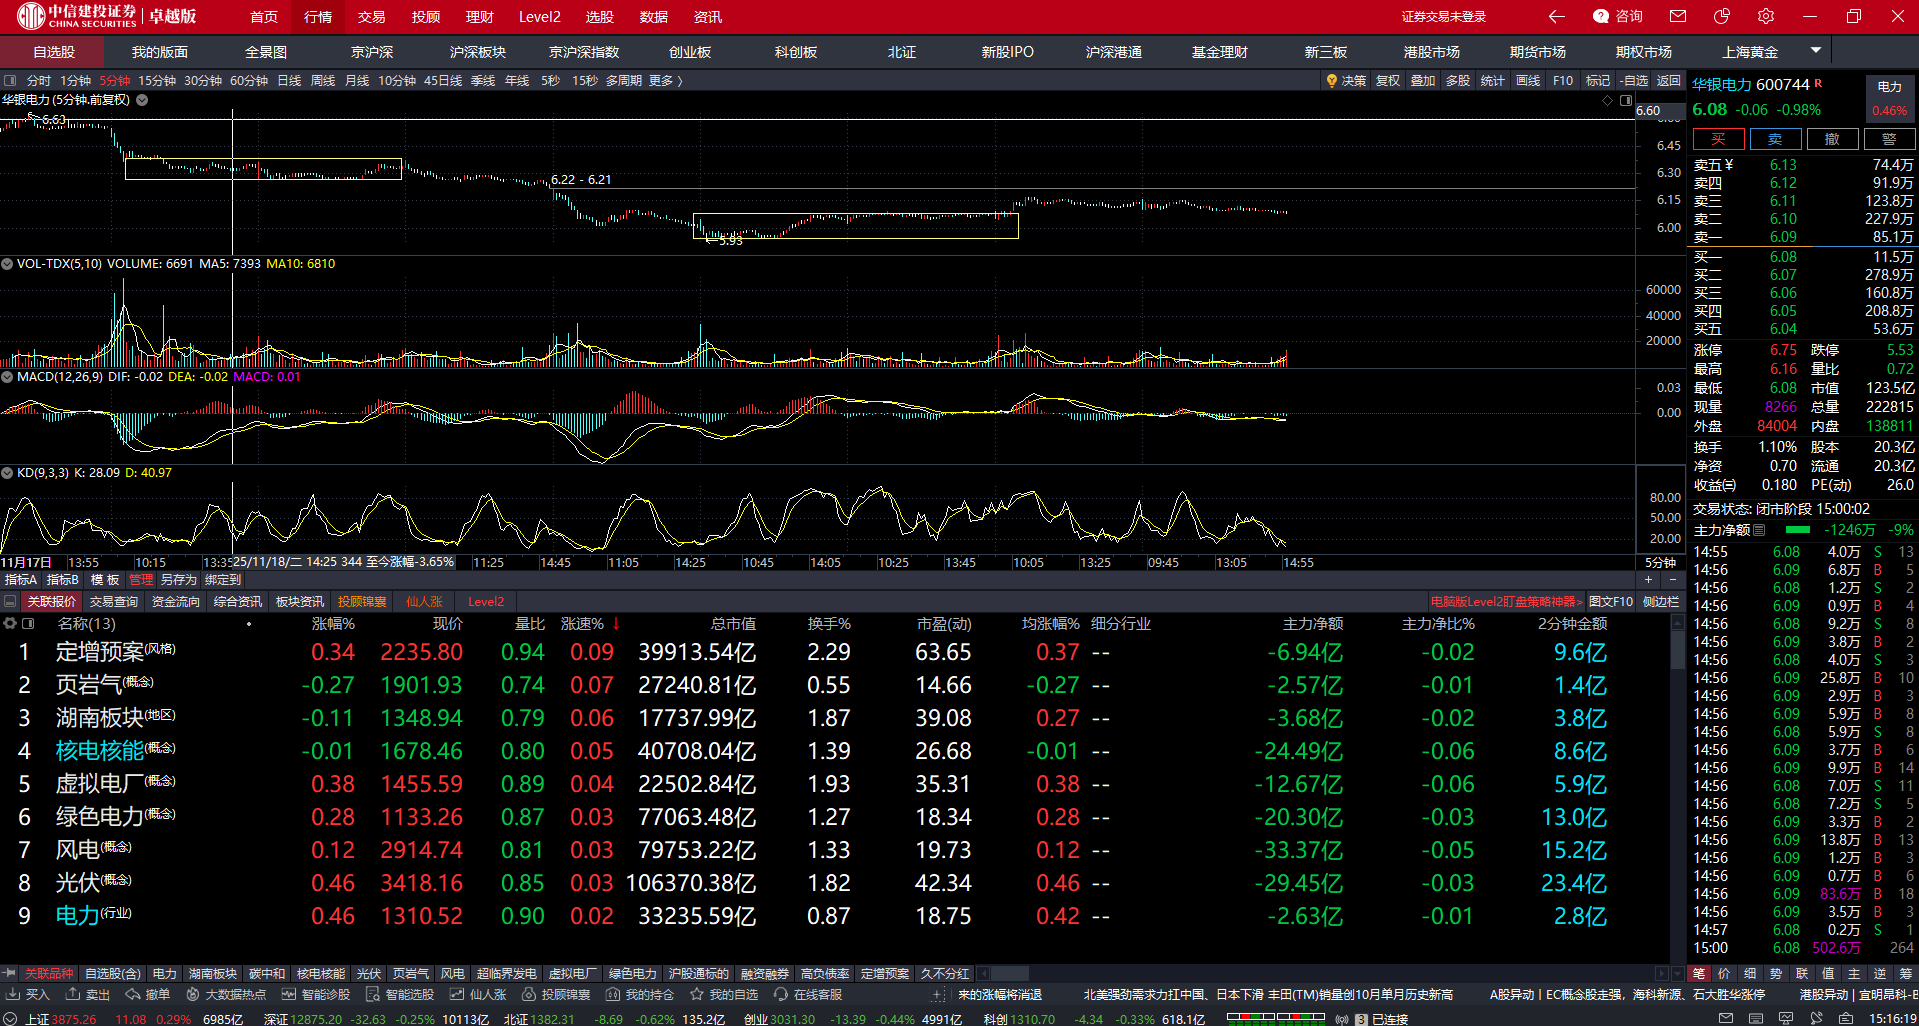Expand 更多 period options list
Image resolution: width=1919 pixels, height=1026 pixels.
(666, 81)
